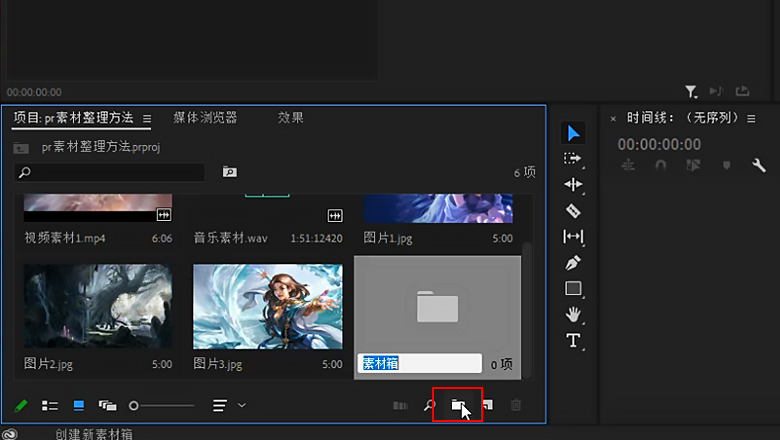Select the Slip tool
The height and width of the screenshot is (440, 780).
[573, 237]
